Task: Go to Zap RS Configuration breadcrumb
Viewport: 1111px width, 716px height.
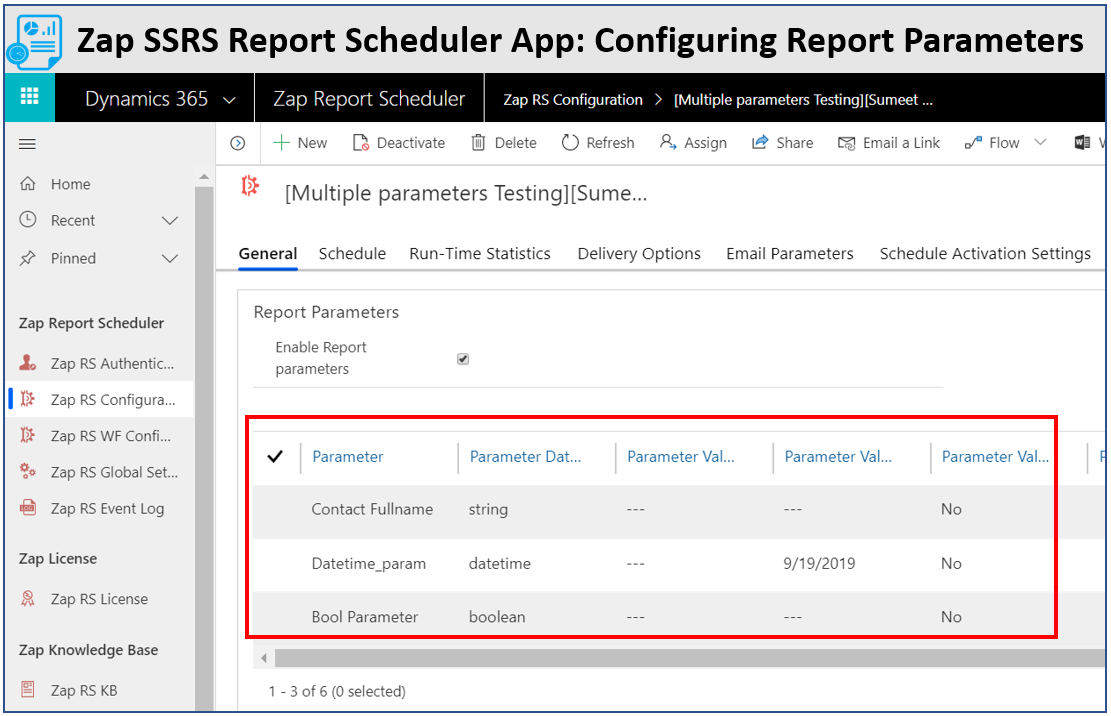Action: pos(573,100)
